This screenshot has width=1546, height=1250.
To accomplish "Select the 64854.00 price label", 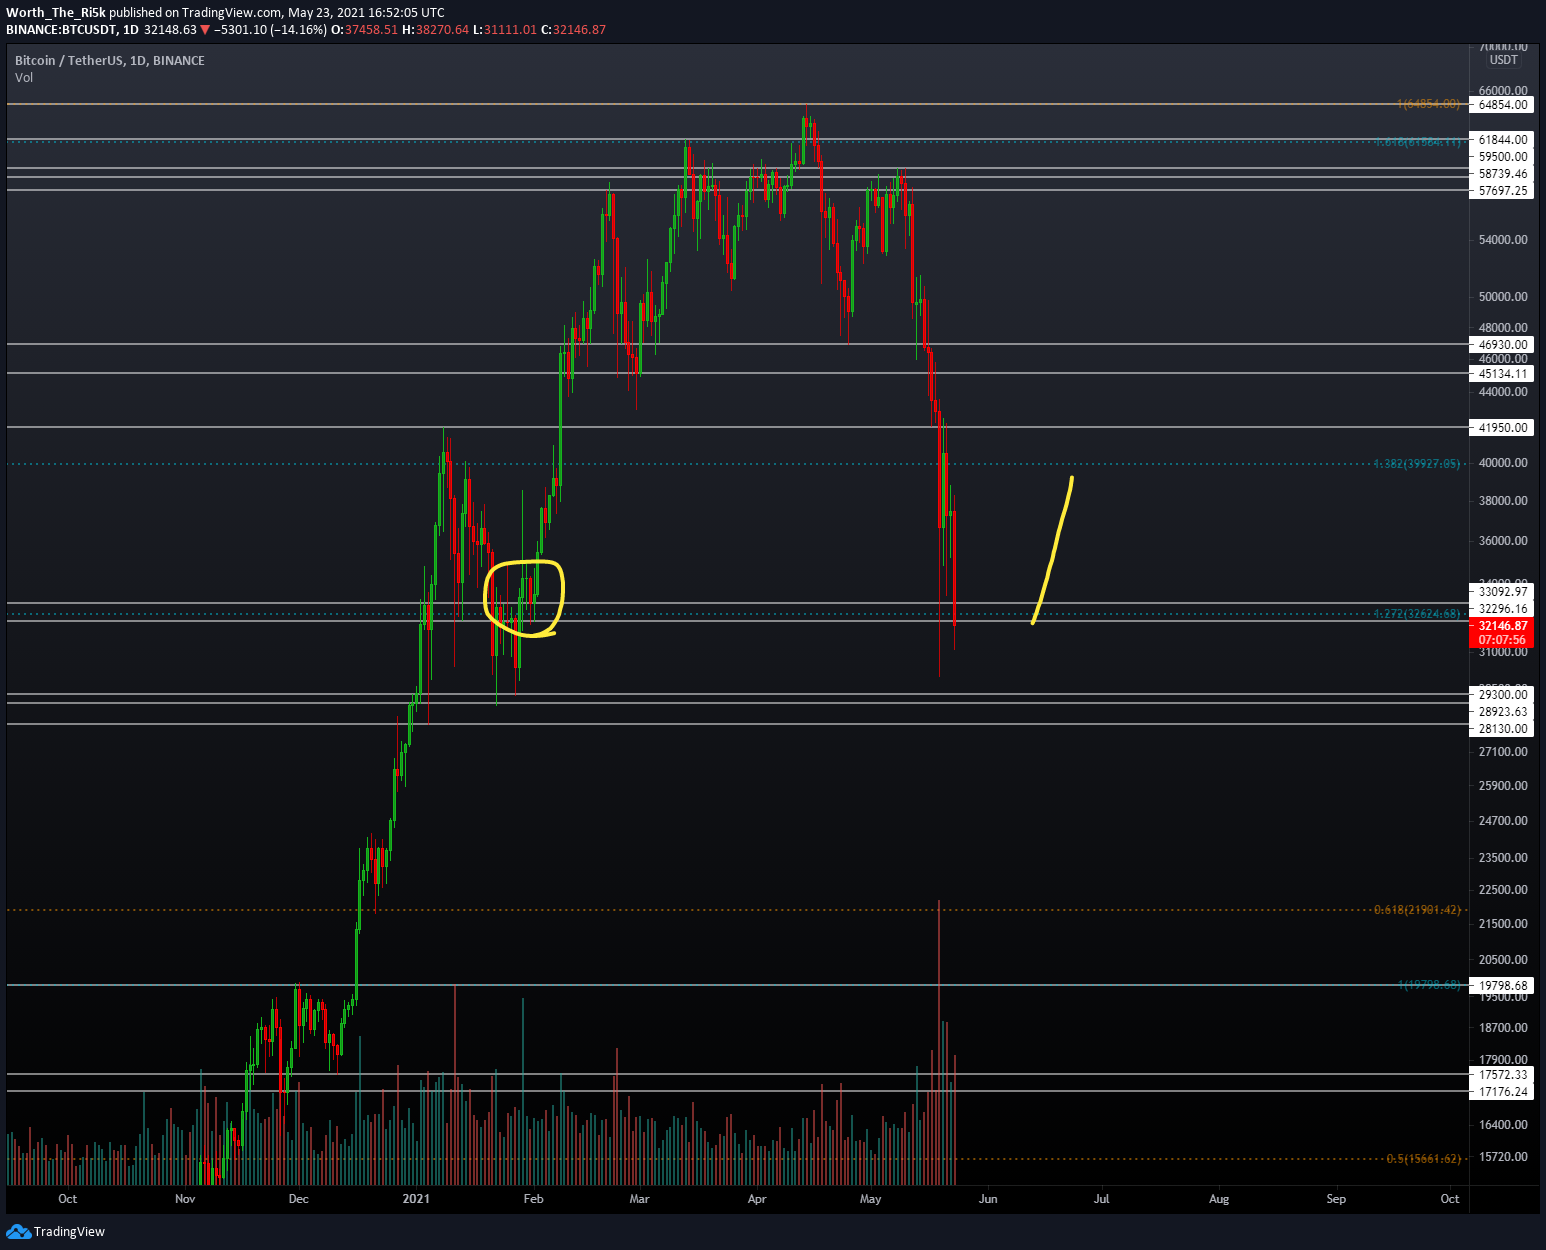I will coord(1501,105).
